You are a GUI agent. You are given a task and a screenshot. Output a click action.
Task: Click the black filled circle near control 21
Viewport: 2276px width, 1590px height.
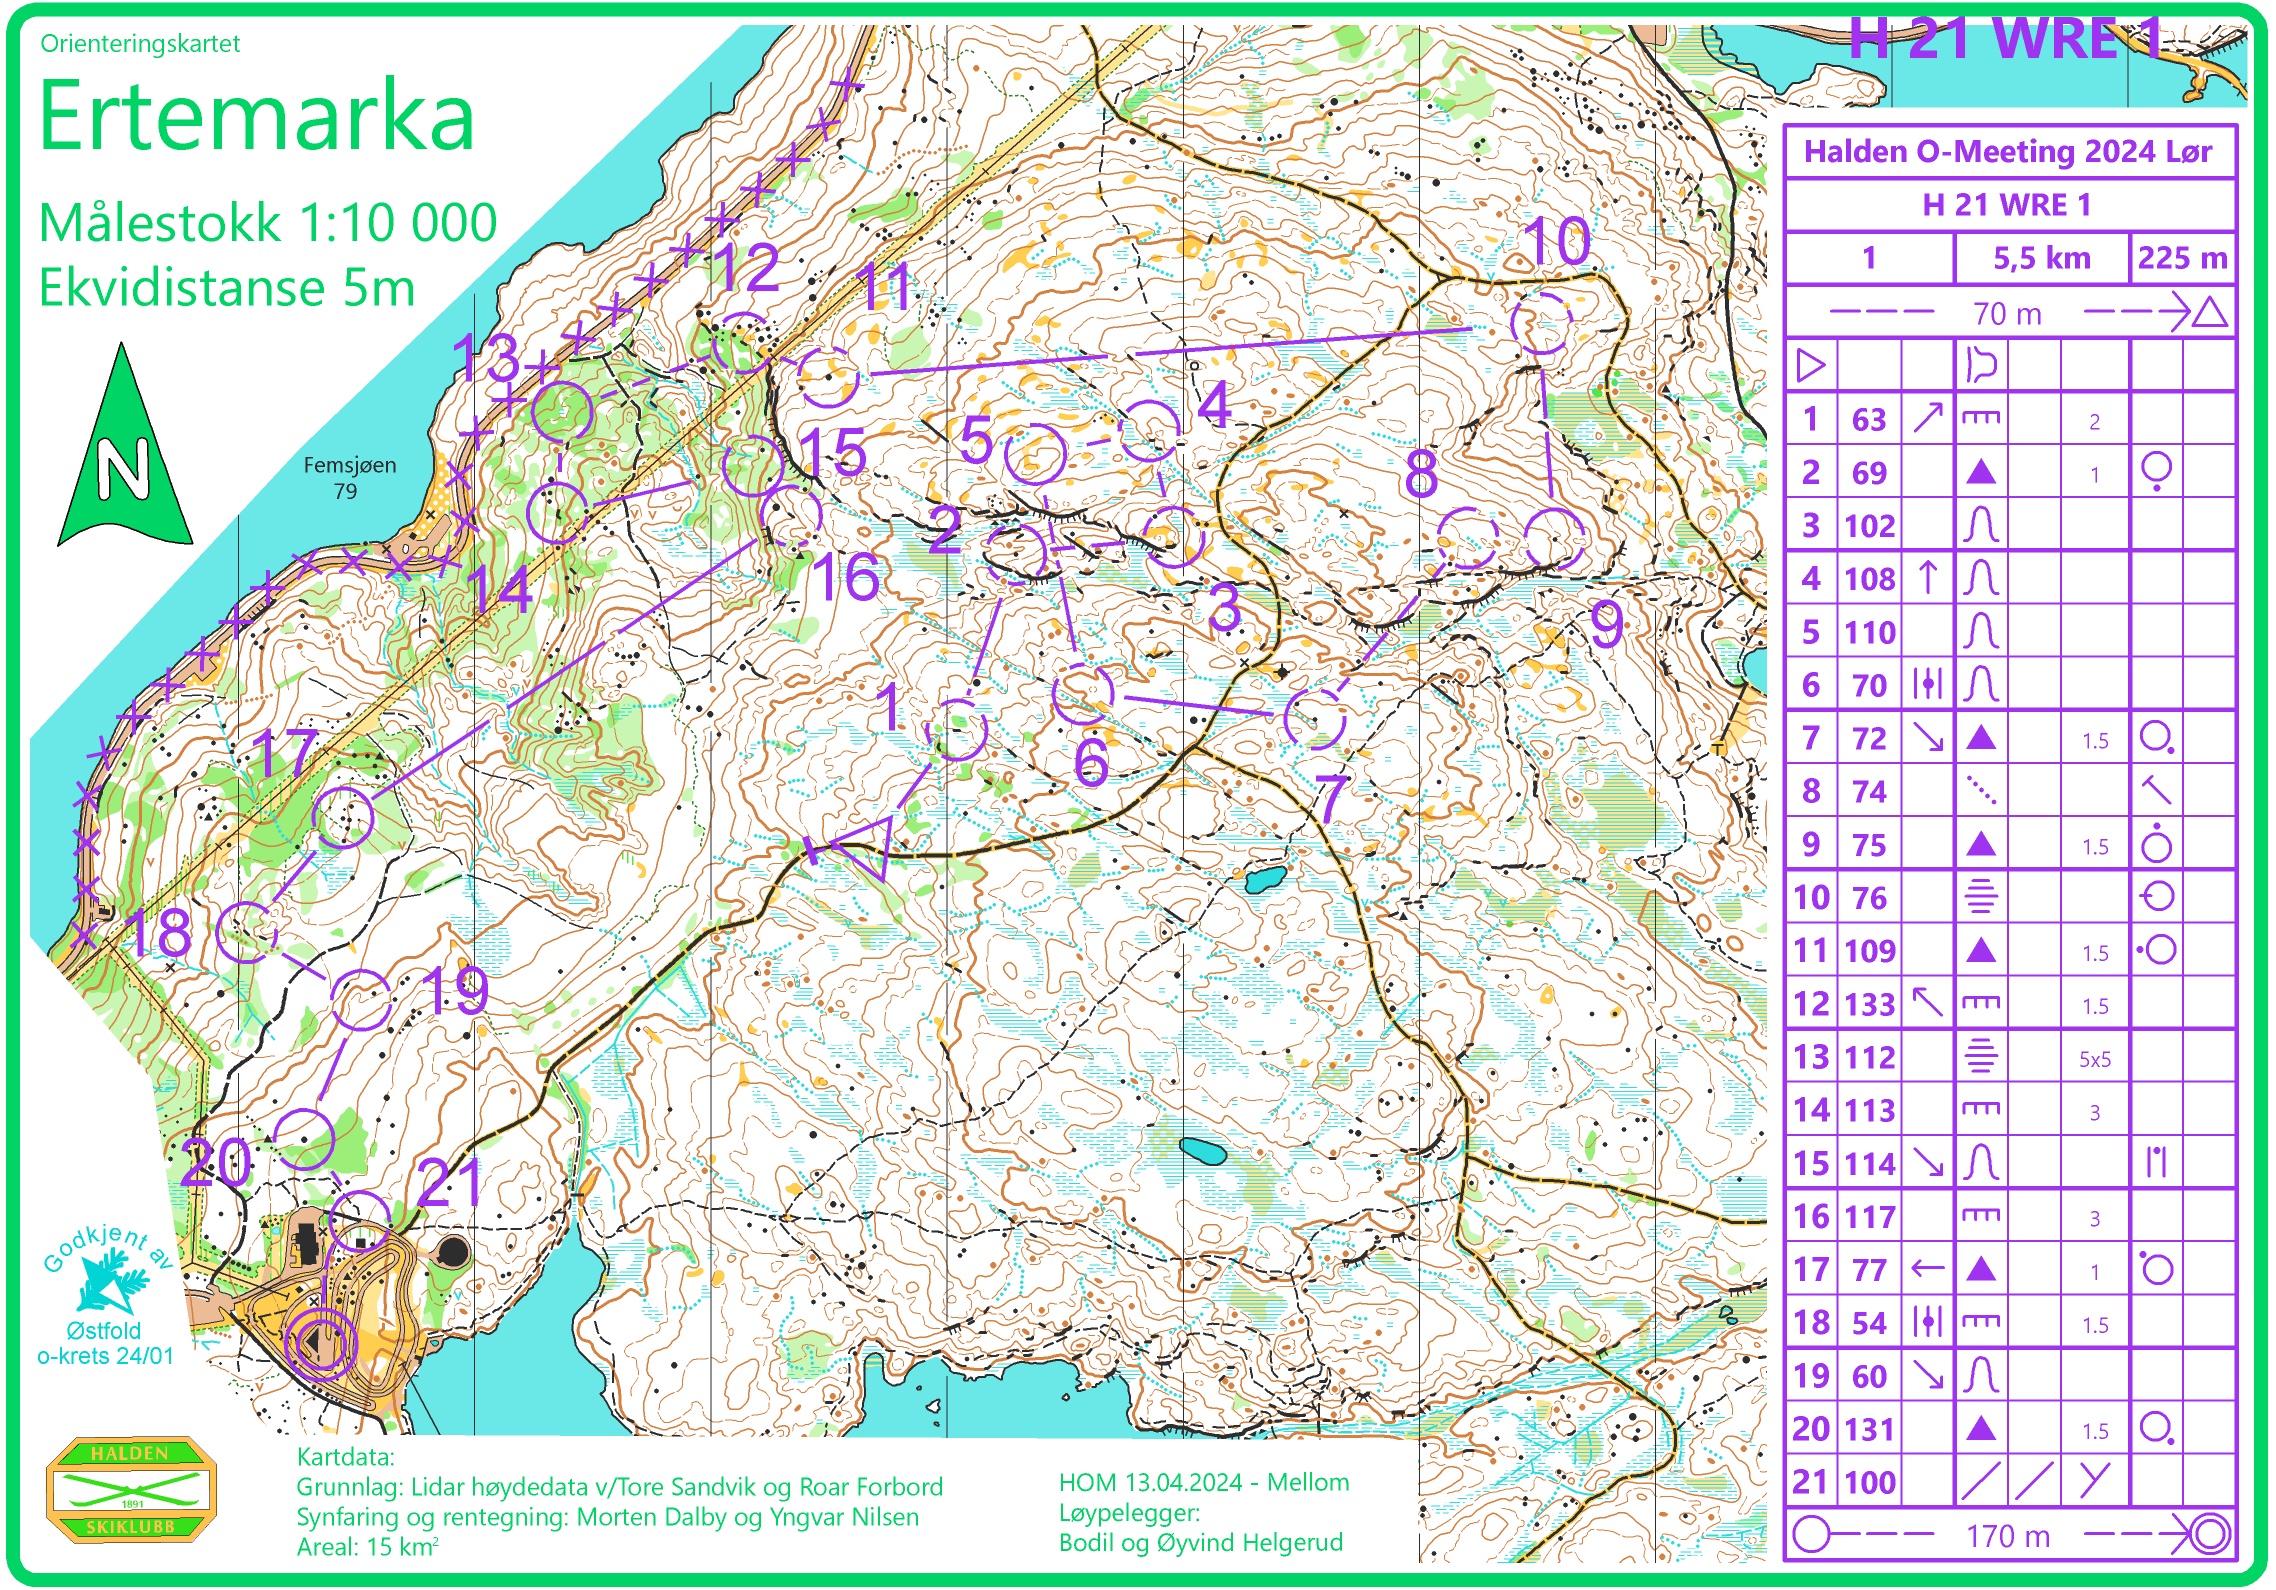click(453, 1250)
